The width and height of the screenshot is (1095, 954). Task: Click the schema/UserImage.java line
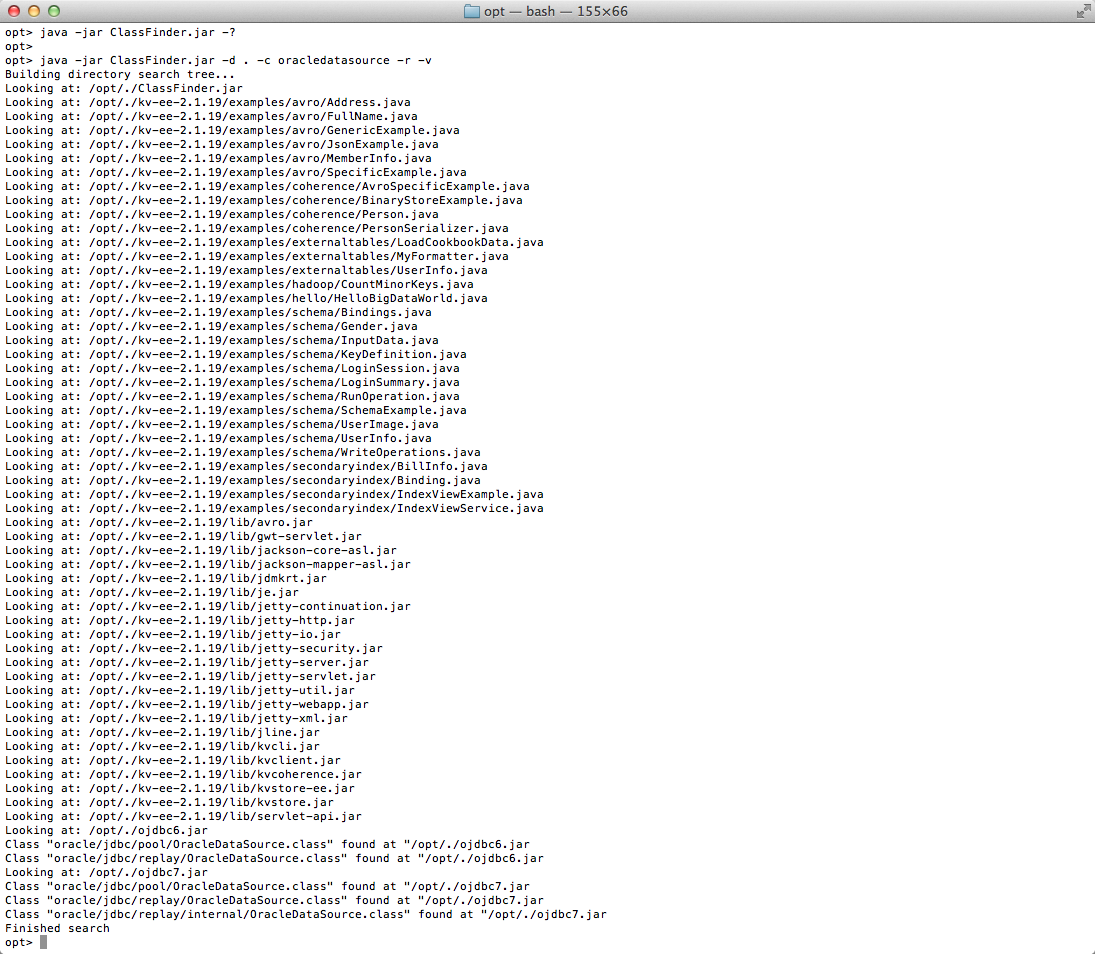pos(221,424)
